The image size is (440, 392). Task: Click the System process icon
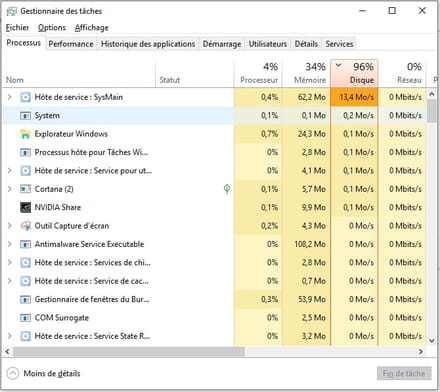click(25, 116)
